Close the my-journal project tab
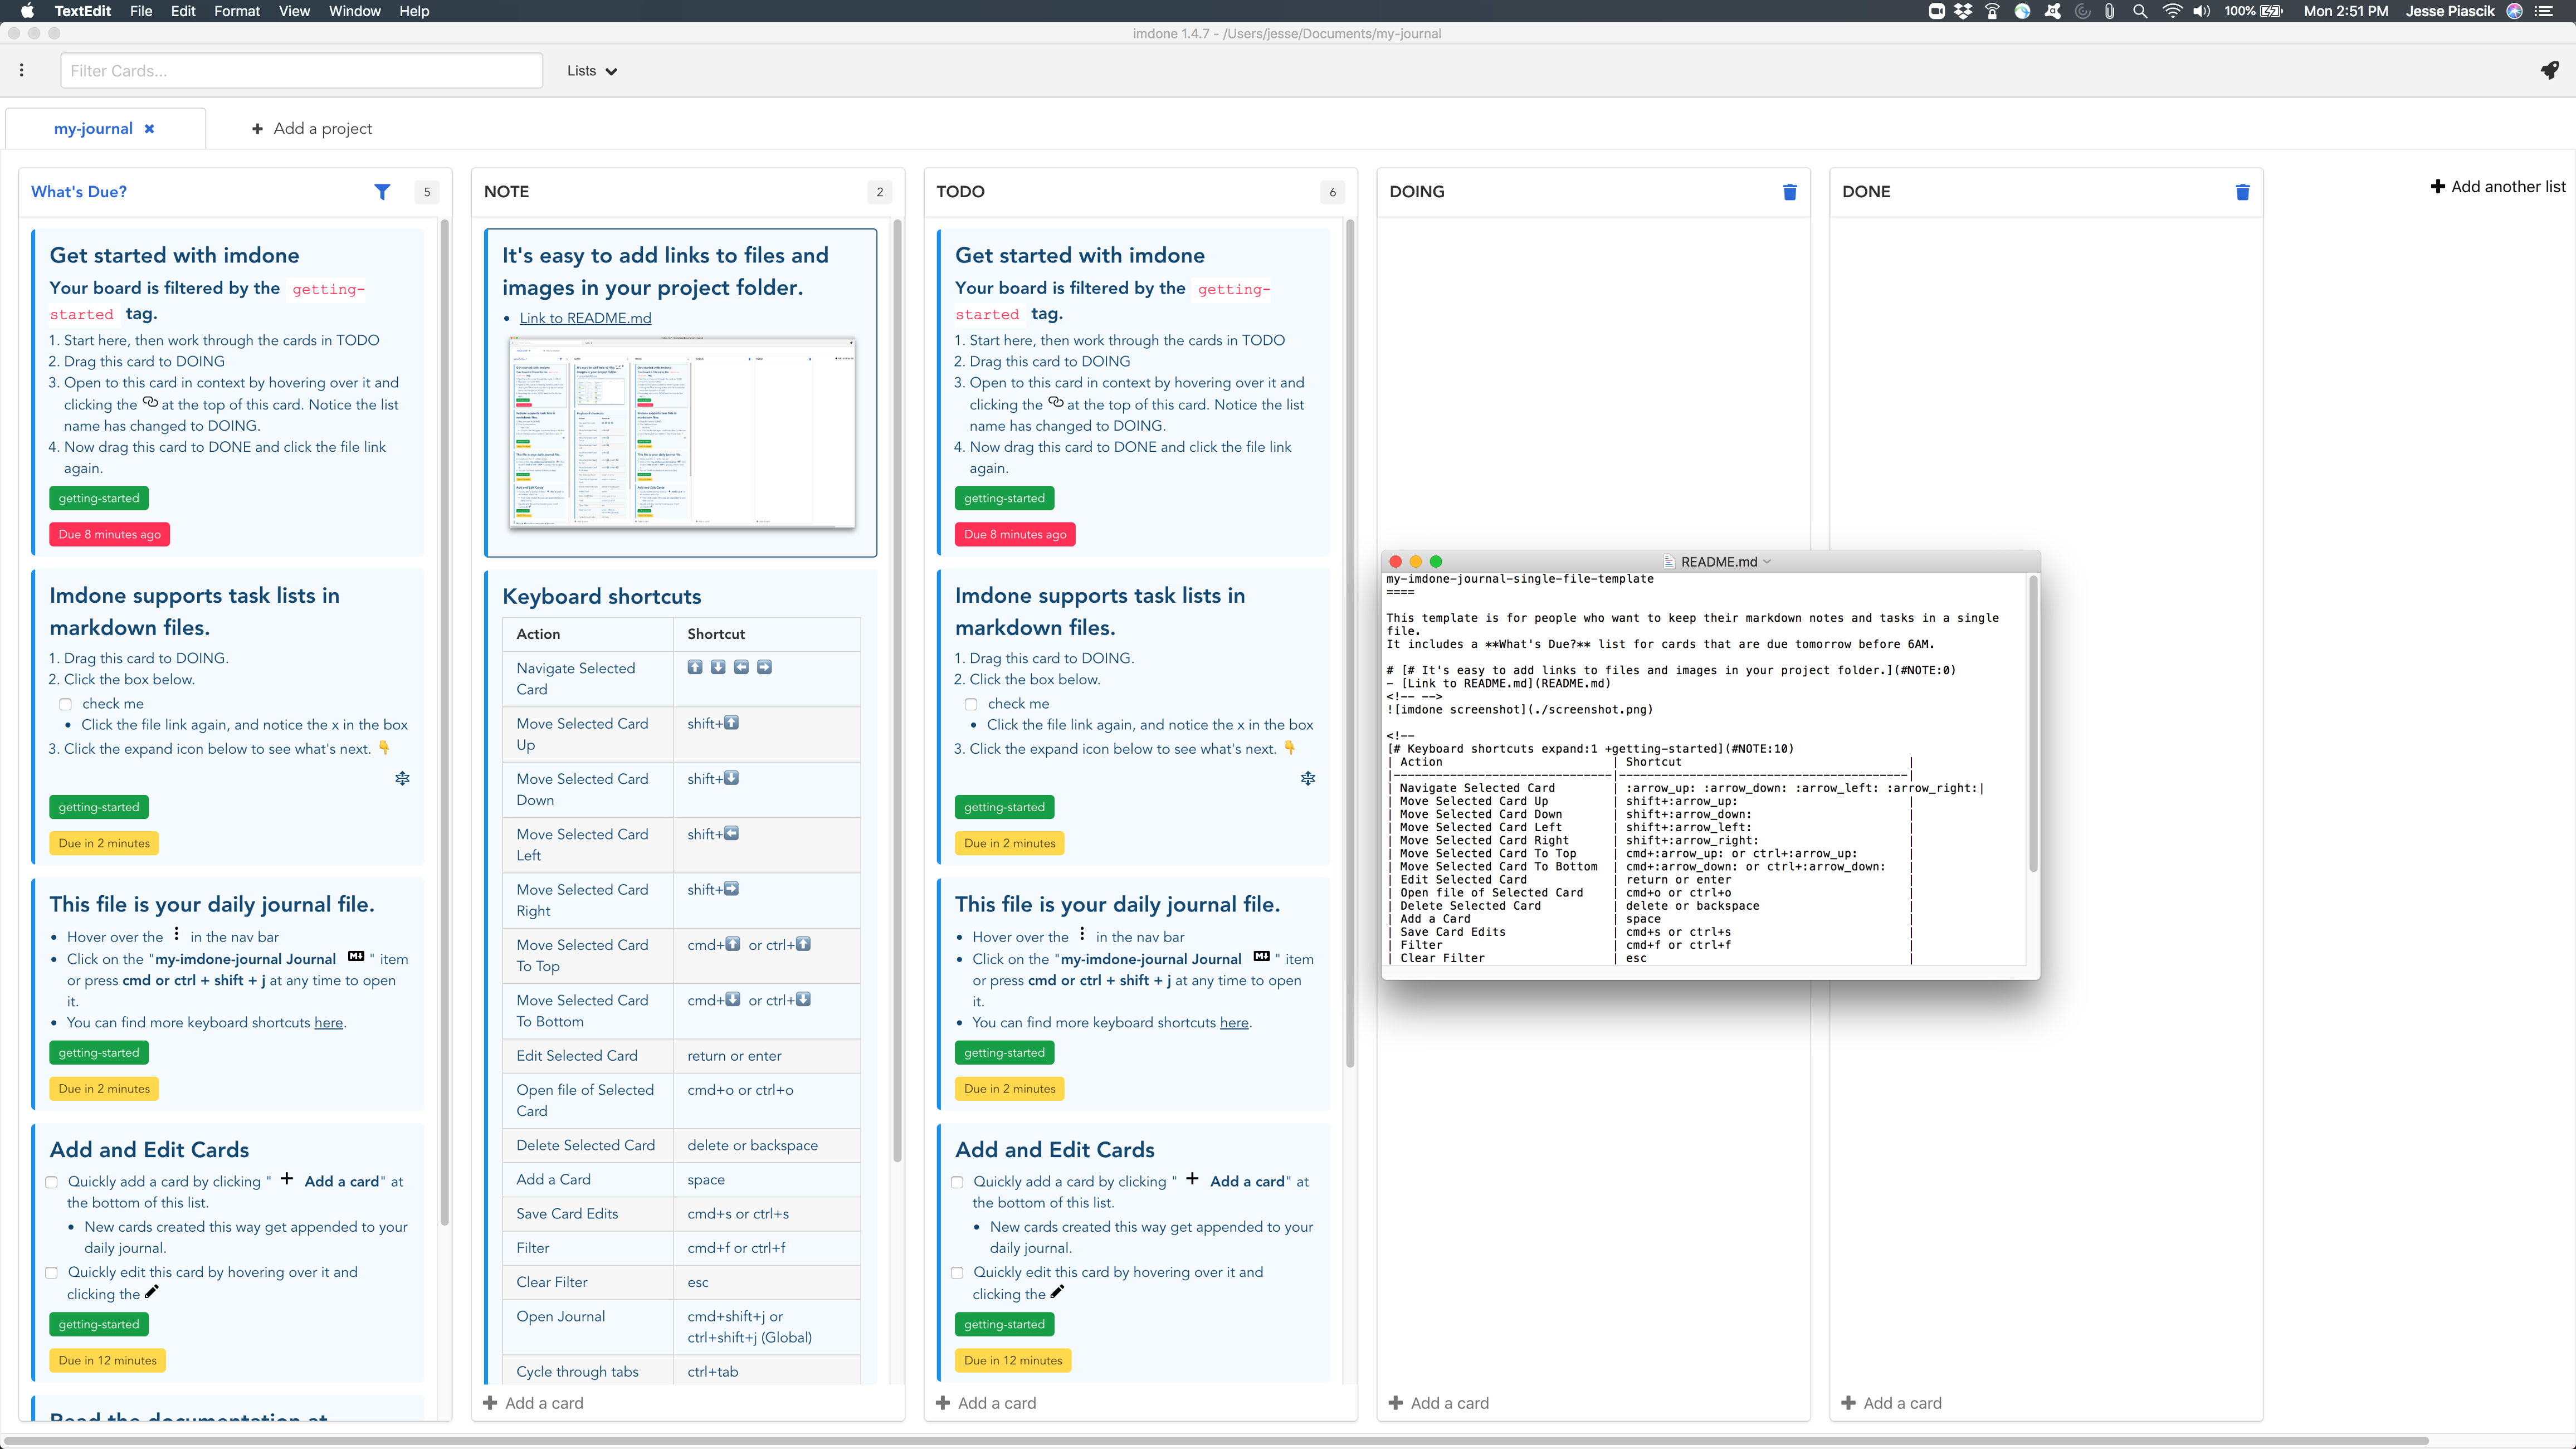 pos(149,129)
